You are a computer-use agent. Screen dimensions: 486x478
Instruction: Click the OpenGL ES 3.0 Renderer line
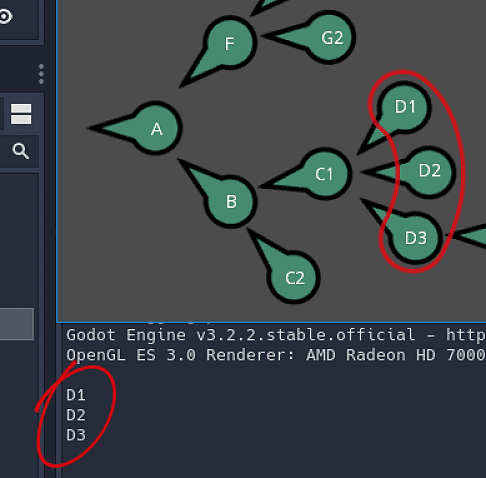click(x=276, y=355)
